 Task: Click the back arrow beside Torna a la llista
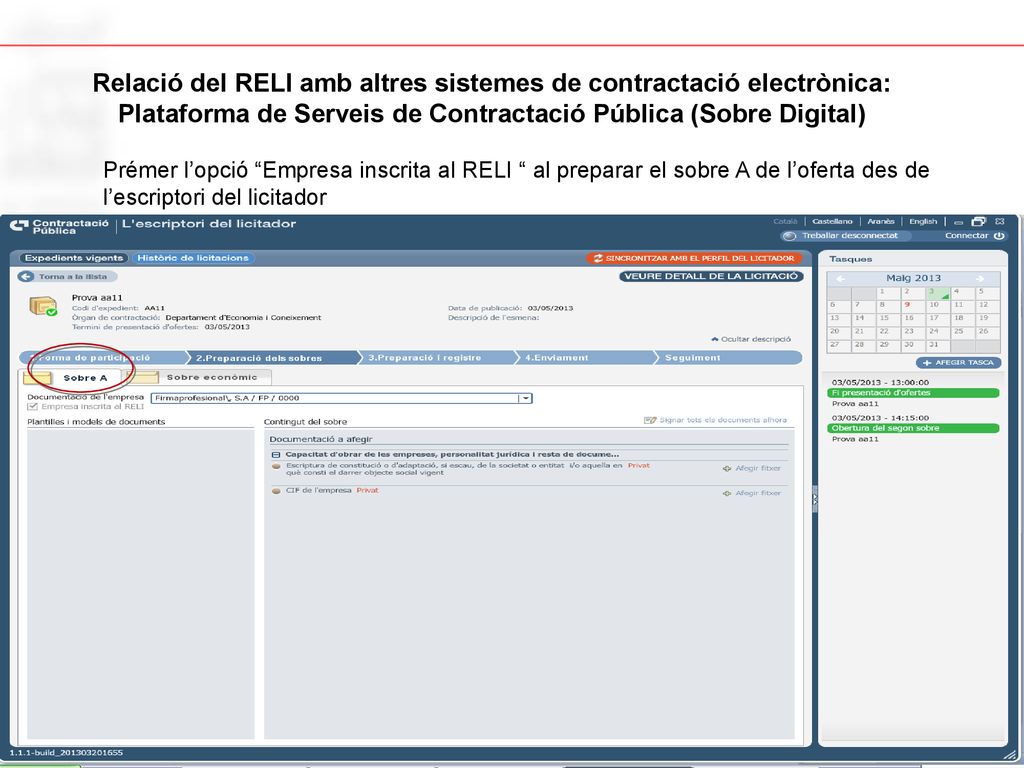point(26,277)
